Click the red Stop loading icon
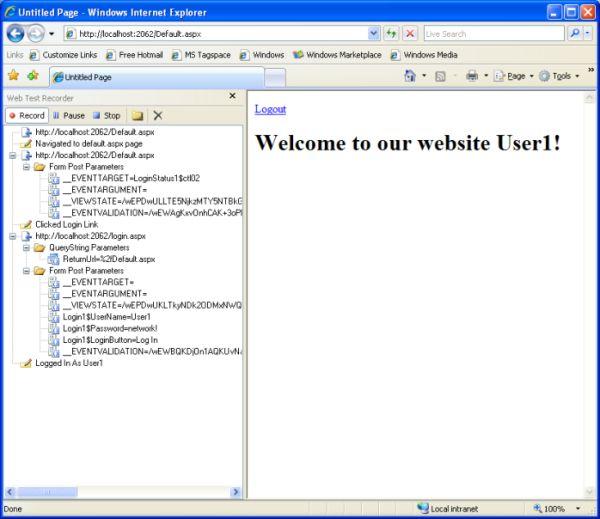The width and height of the screenshot is (600, 519). (x=410, y=33)
